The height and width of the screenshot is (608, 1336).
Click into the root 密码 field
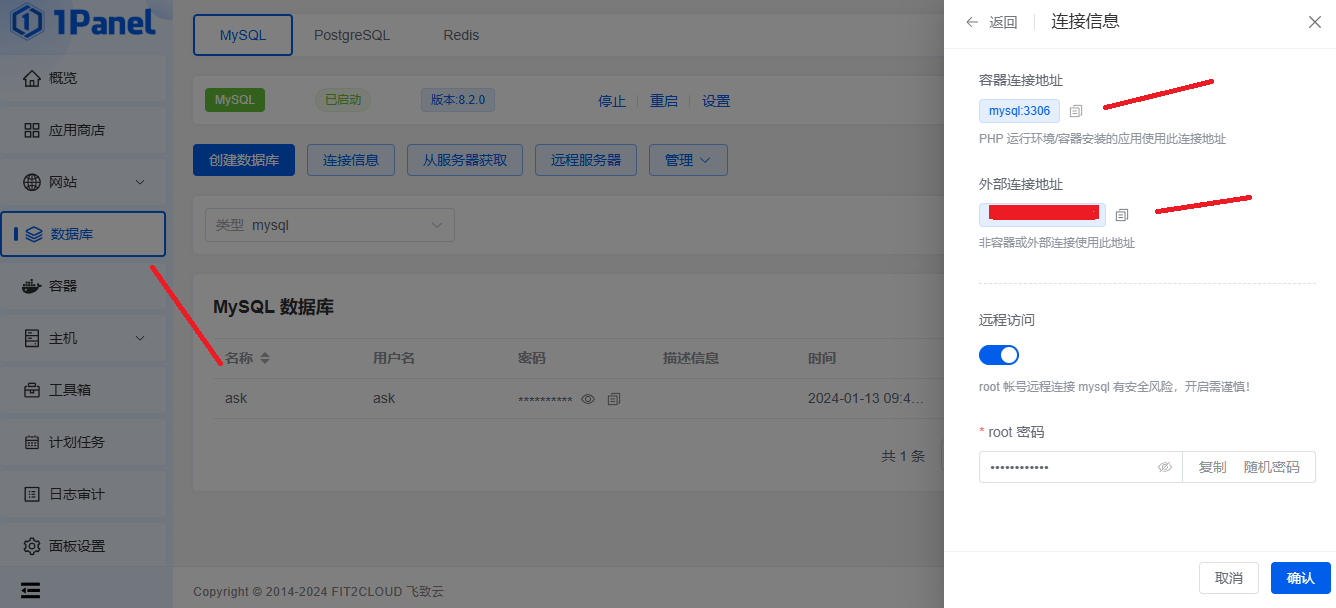1065,467
